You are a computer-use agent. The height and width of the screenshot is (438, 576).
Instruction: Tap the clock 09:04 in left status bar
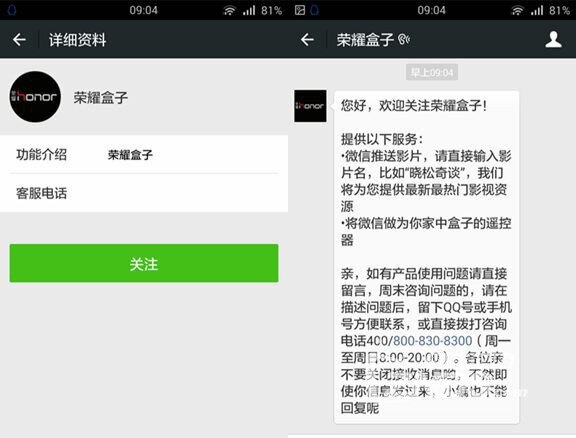143,10
